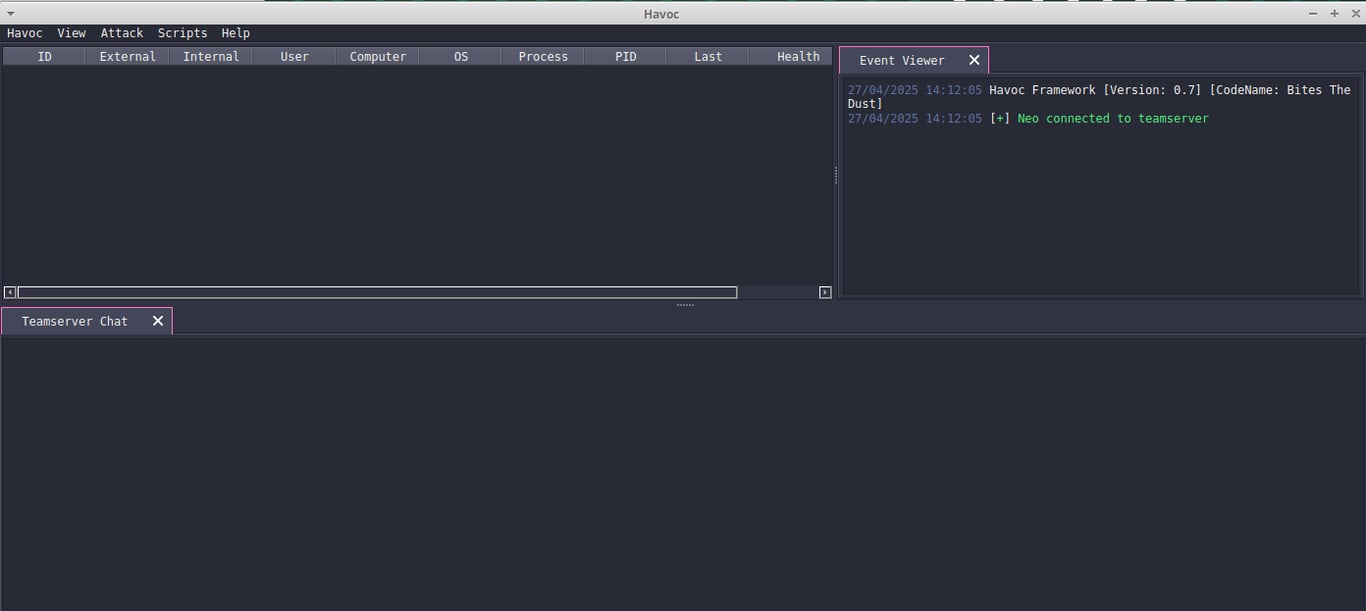Click the left scroll arrow of the session table
Screen dimensions: 1366x611
(9, 292)
